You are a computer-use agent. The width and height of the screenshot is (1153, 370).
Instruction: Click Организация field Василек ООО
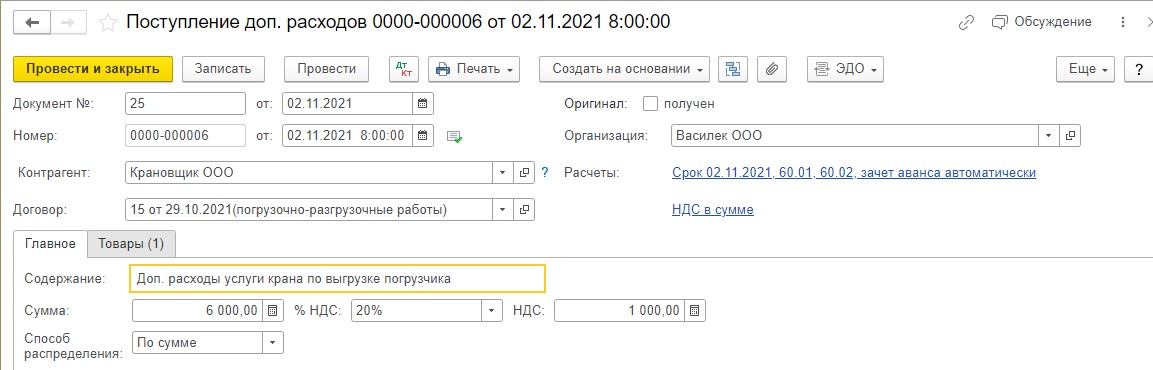coord(854,135)
